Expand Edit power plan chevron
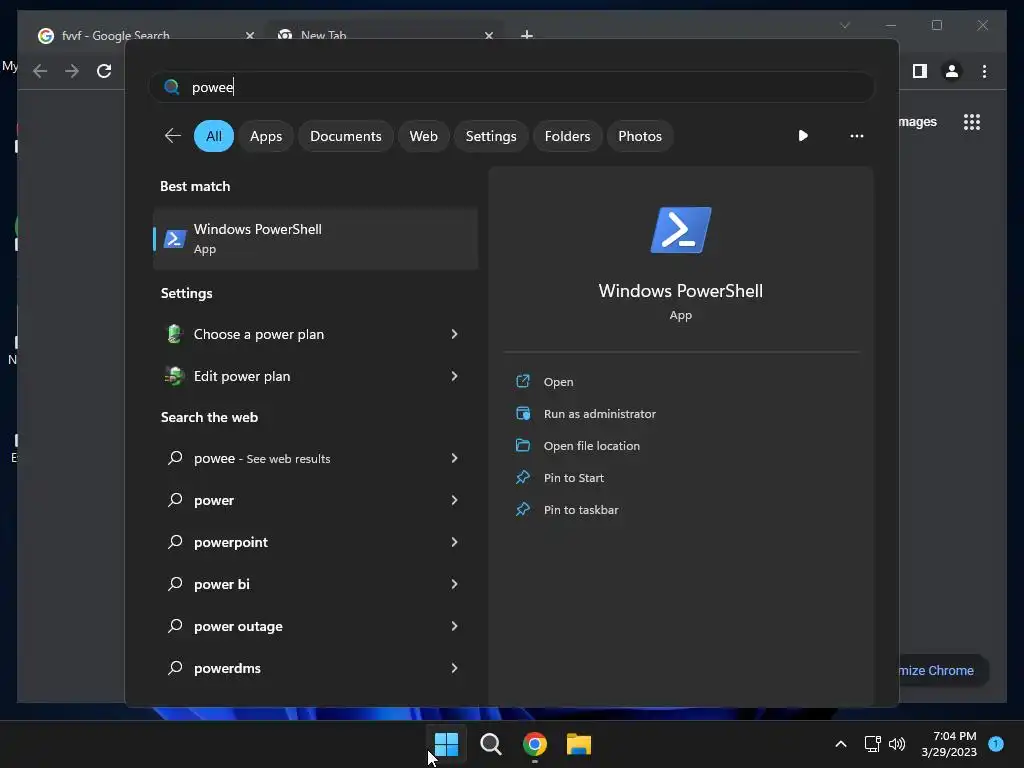1024x768 pixels. tap(455, 376)
